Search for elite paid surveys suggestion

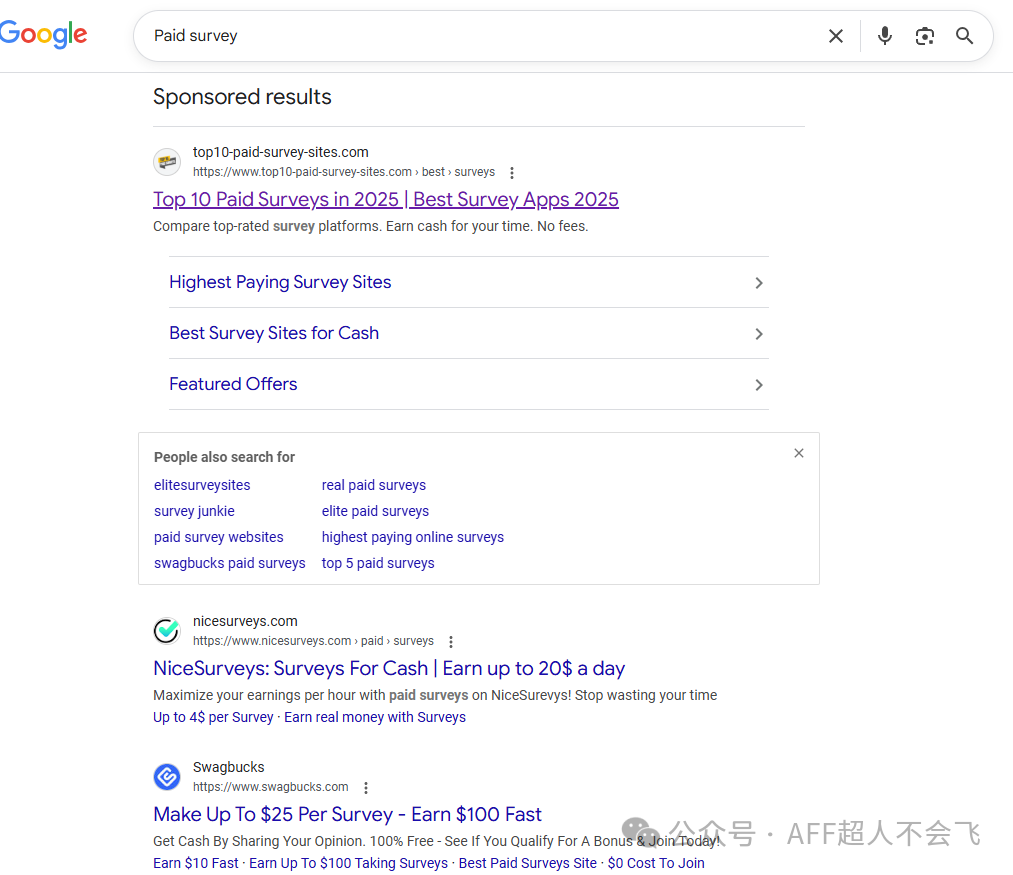point(375,511)
